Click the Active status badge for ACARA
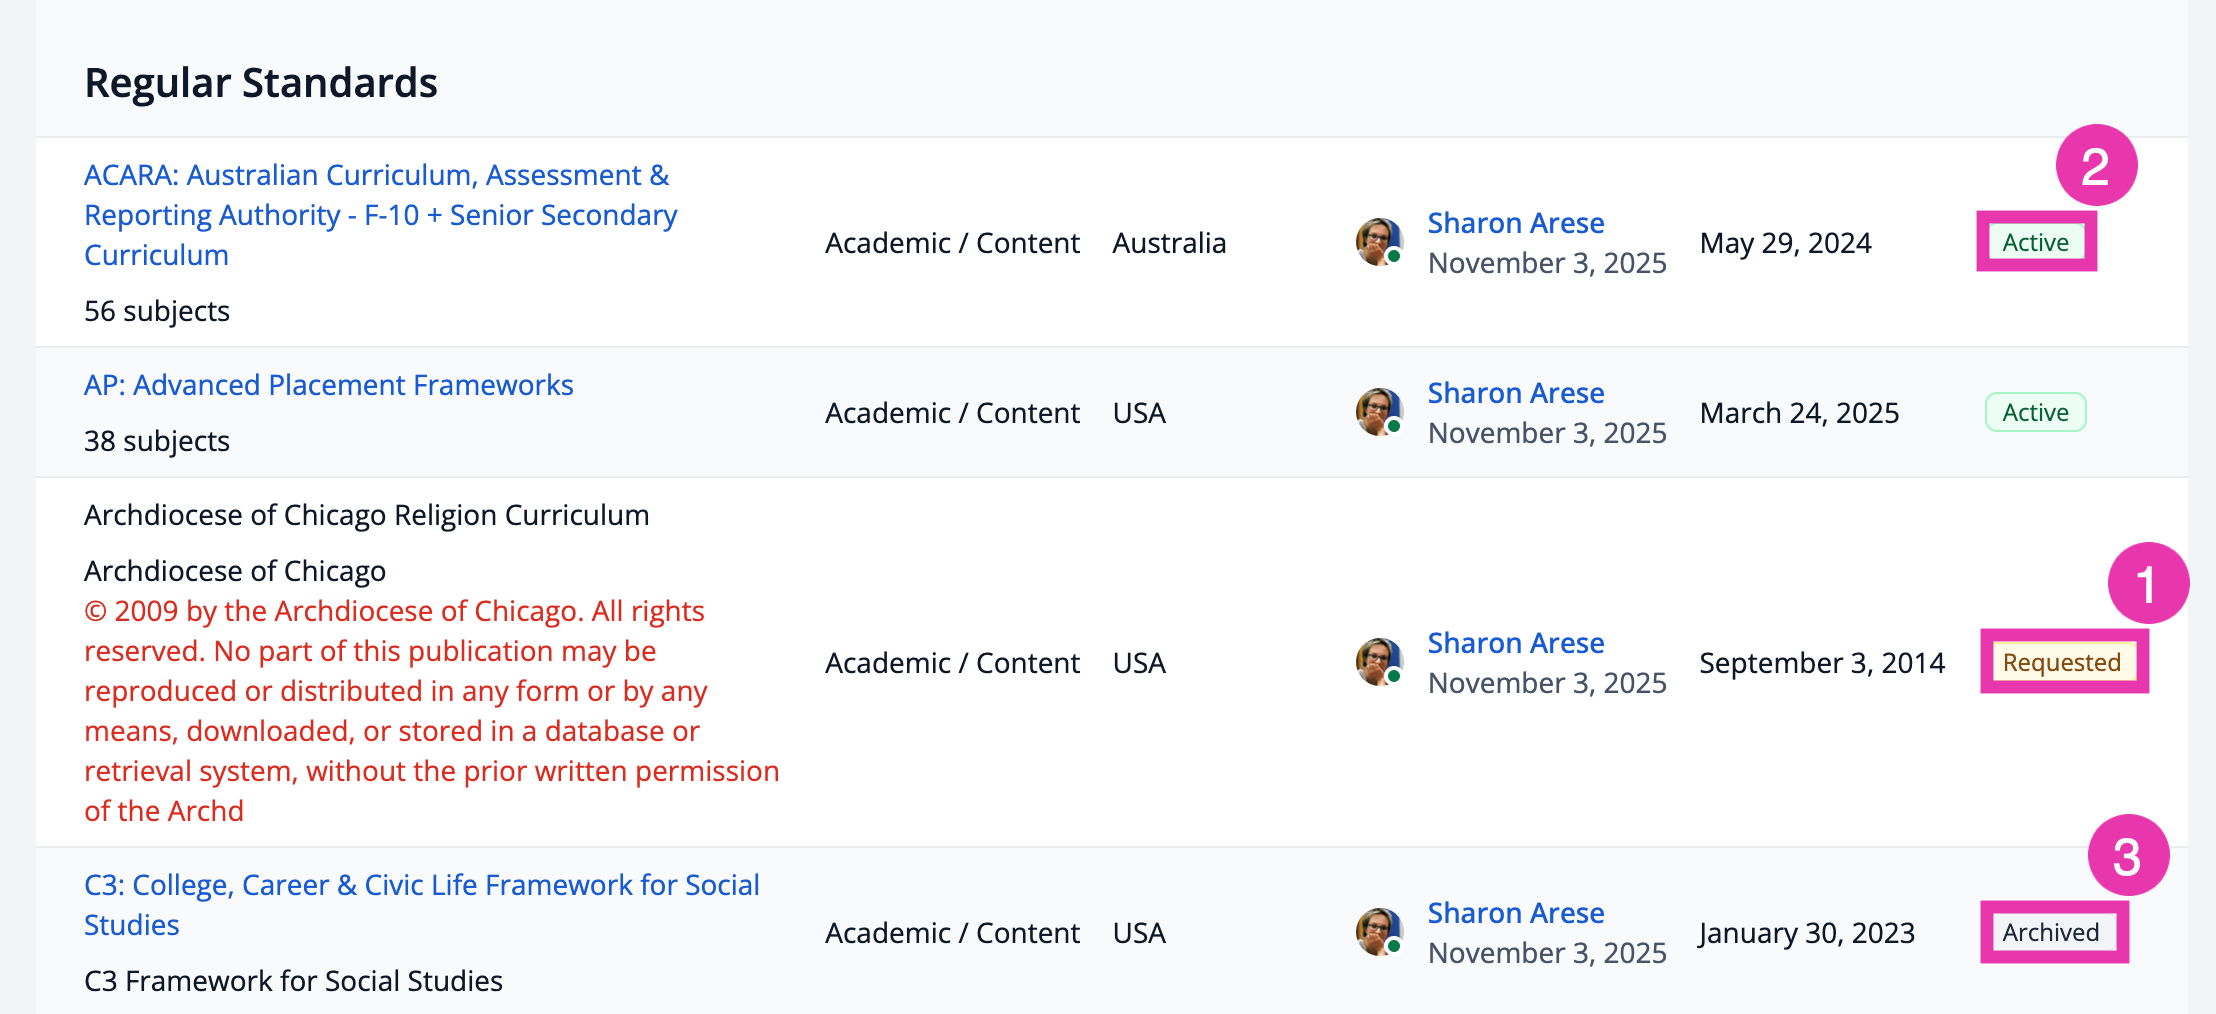The width and height of the screenshot is (2216, 1014). click(x=2036, y=242)
